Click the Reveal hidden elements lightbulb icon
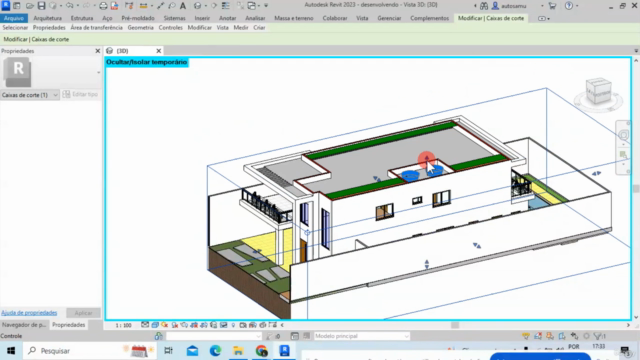The width and height of the screenshot is (640, 360). point(233,325)
